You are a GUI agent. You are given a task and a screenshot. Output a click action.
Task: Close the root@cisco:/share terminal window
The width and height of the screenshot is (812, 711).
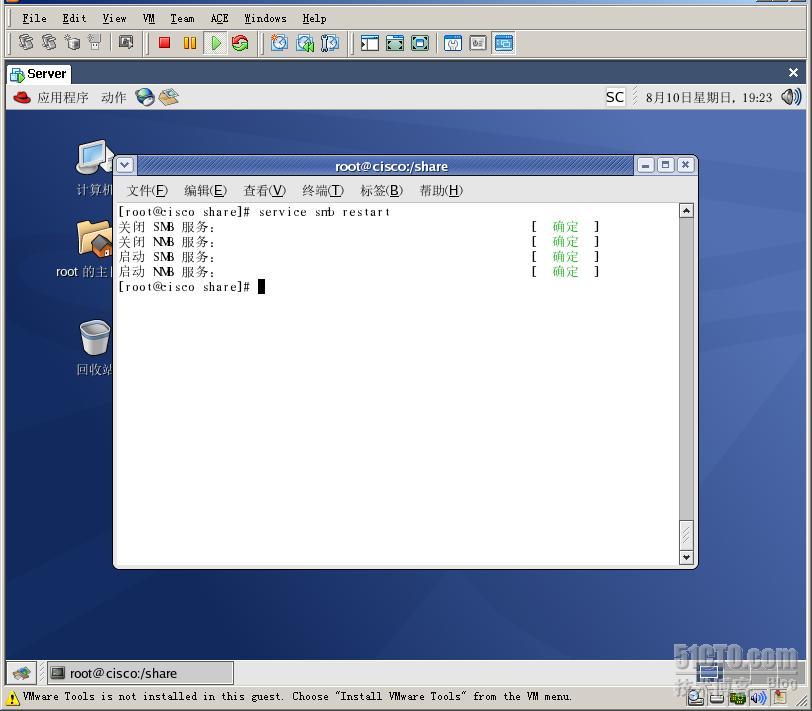(x=685, y=165)
